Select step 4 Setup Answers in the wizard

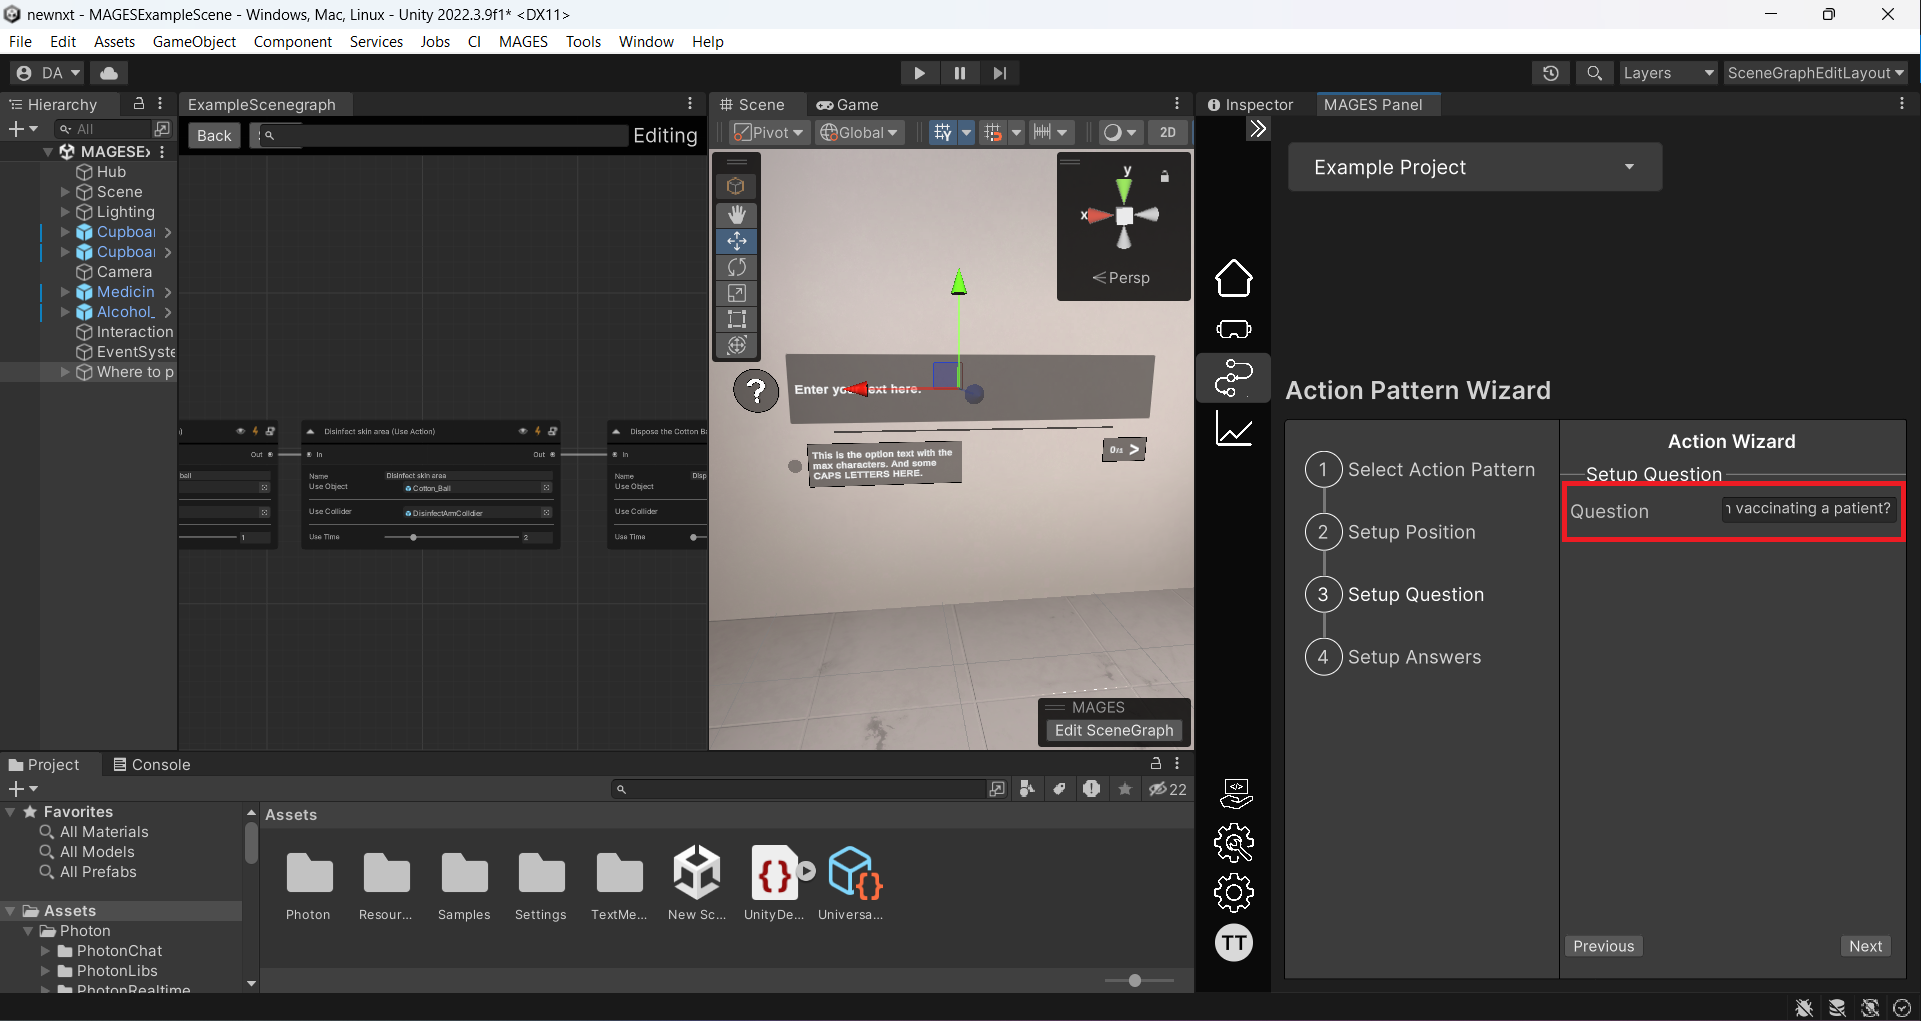click(1393, 657)
